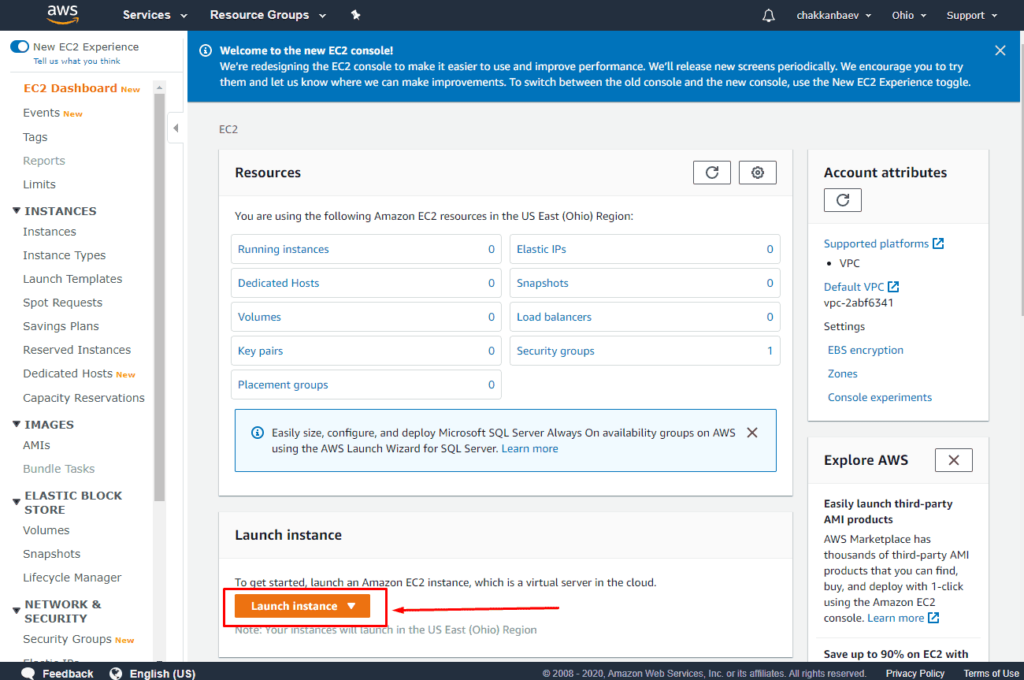This screenshot has height=680, width=1024.
Task: Click the Feedback button in the footer
Action: (x=57, y=673)
